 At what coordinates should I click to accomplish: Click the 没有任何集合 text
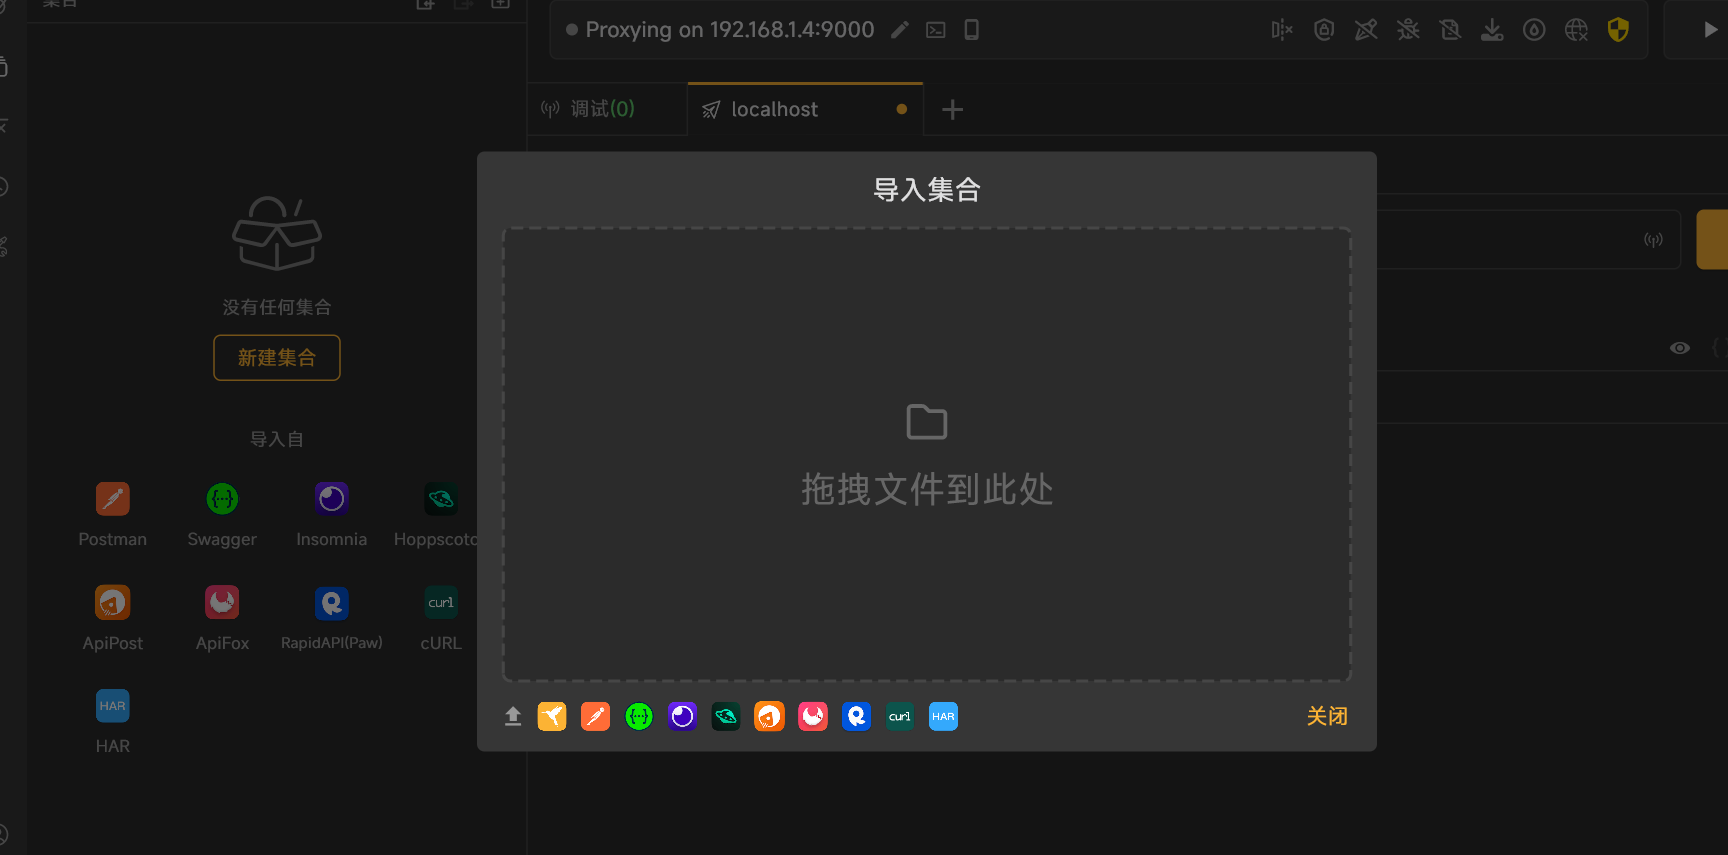coord(277,307)
